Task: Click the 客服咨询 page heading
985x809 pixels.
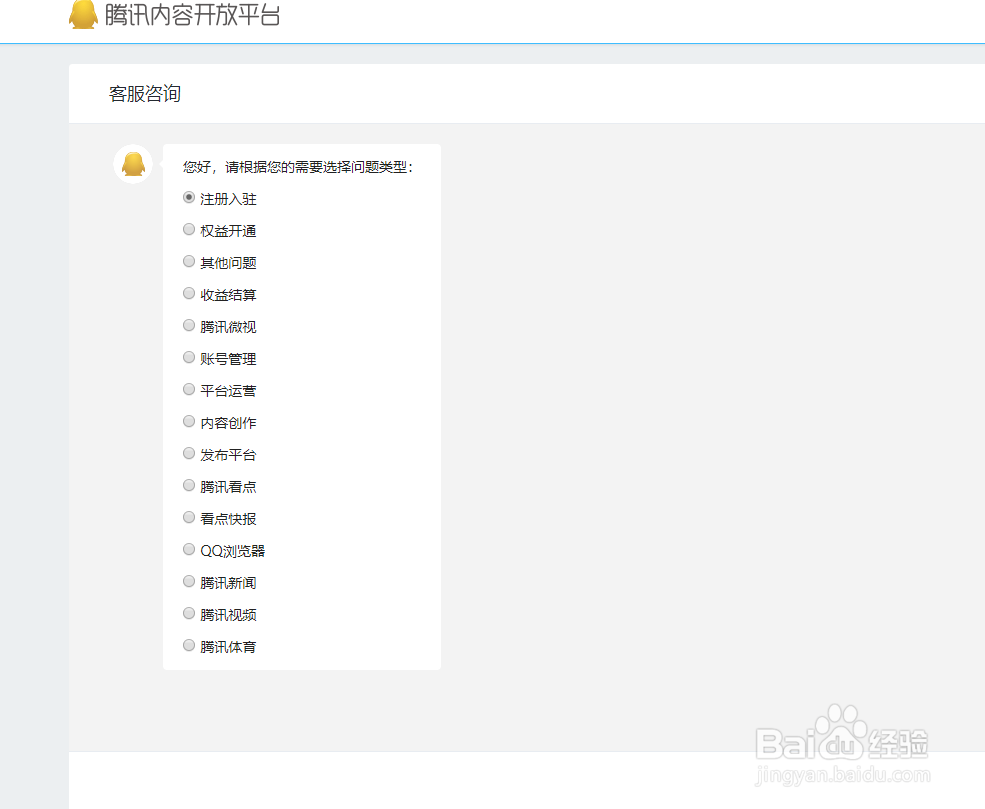Action: [x=144, y=94]
